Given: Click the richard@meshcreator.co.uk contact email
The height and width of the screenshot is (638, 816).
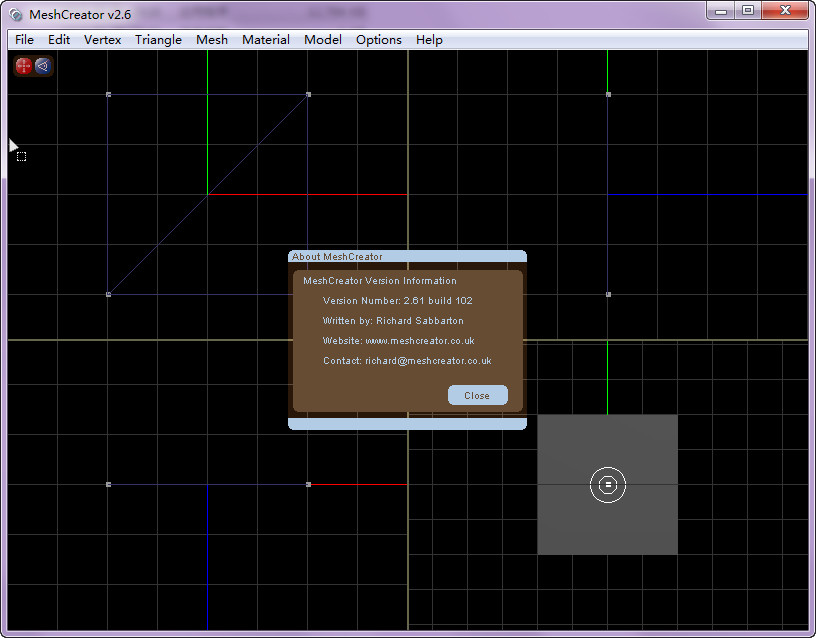Looking at the screenshot, I should click(428, 361).
